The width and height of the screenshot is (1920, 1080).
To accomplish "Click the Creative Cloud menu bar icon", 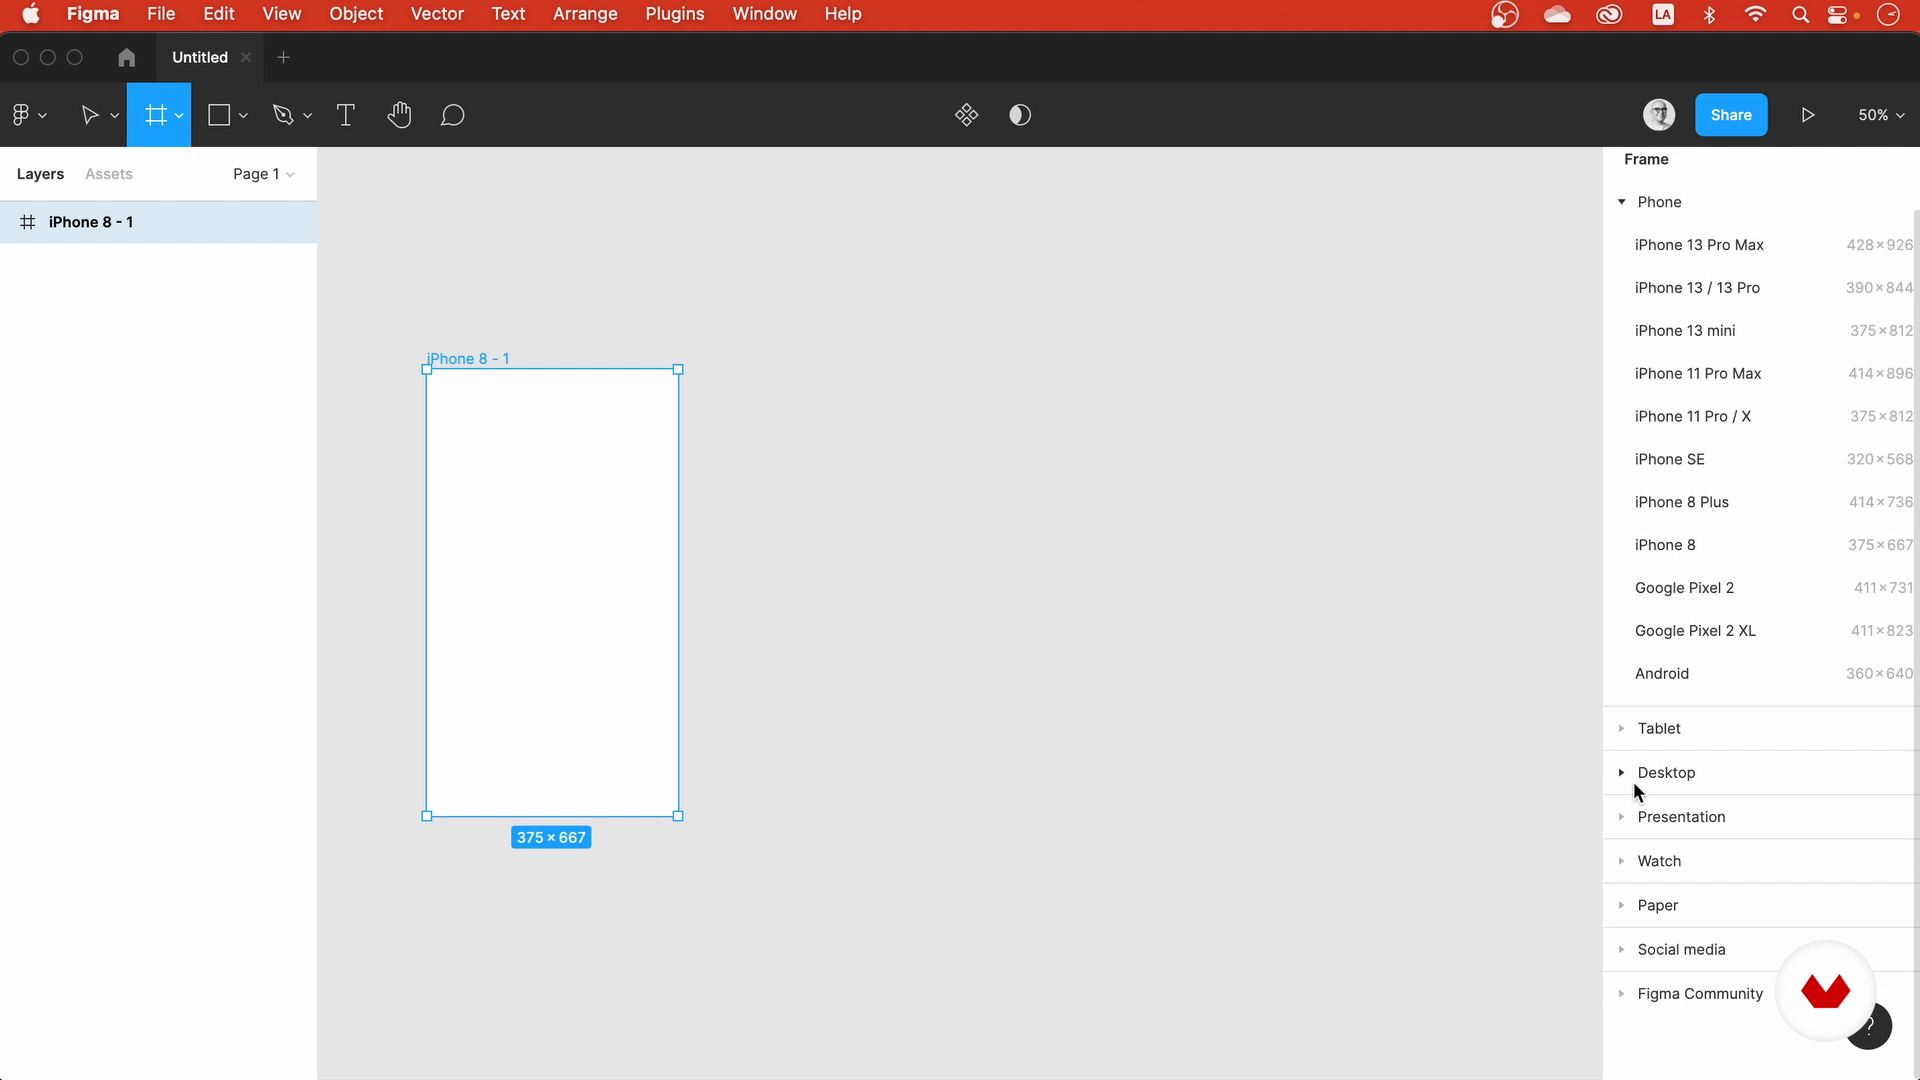I will [1609, 14].
